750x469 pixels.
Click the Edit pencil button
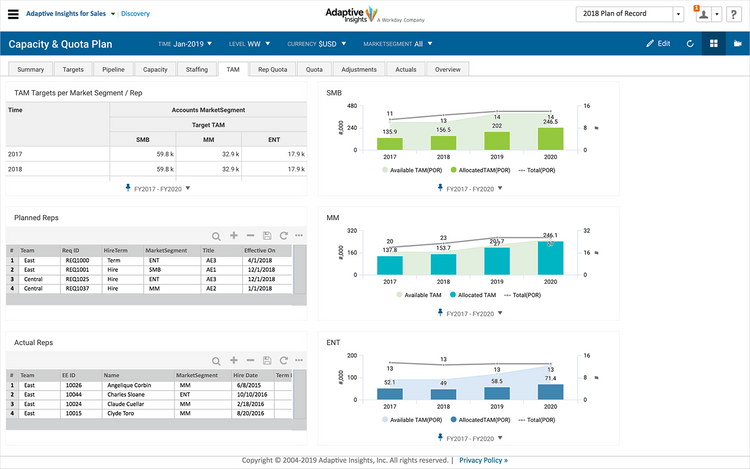(x=658, y=44)
